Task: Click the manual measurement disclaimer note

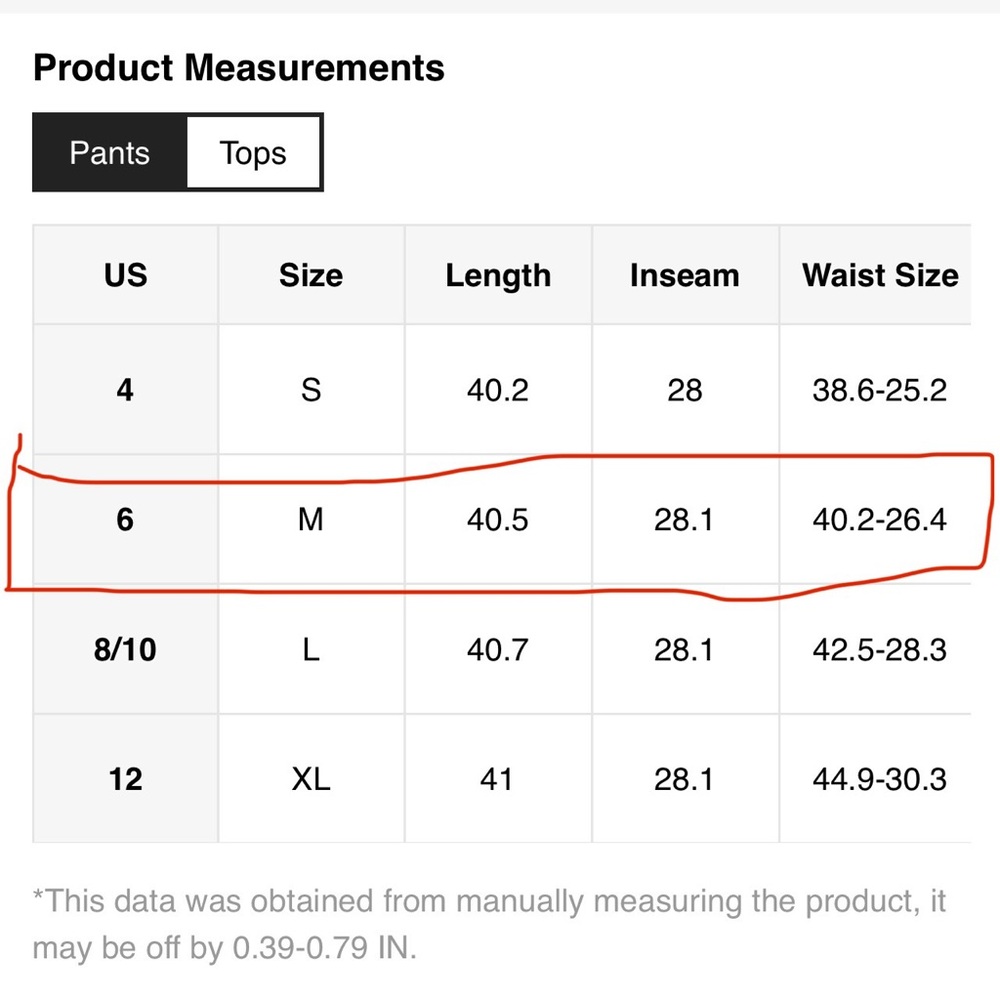Action: pyautogui.click(x=489, y=924)
